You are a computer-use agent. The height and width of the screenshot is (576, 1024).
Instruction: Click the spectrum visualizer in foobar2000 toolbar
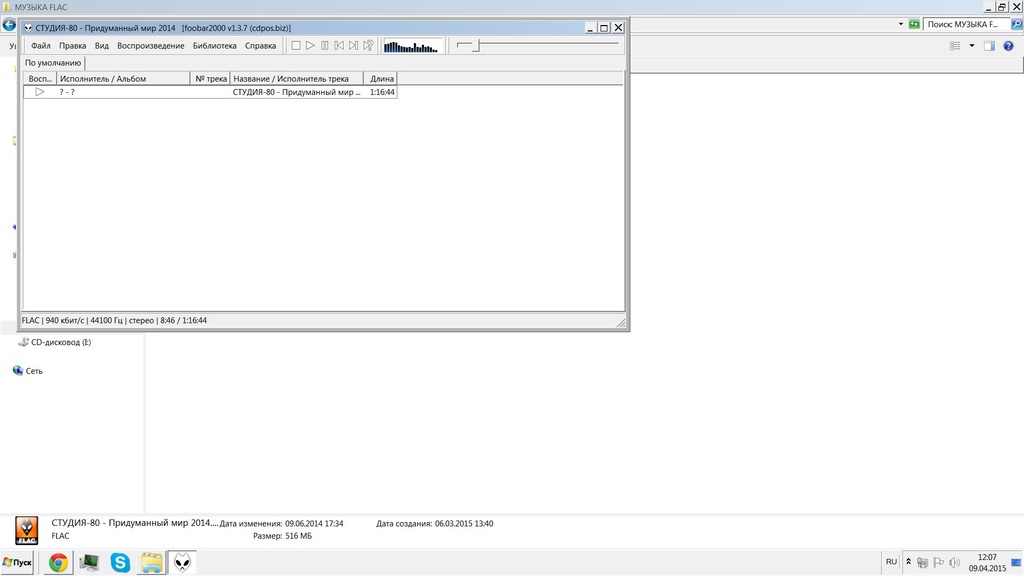click(411, 46)
